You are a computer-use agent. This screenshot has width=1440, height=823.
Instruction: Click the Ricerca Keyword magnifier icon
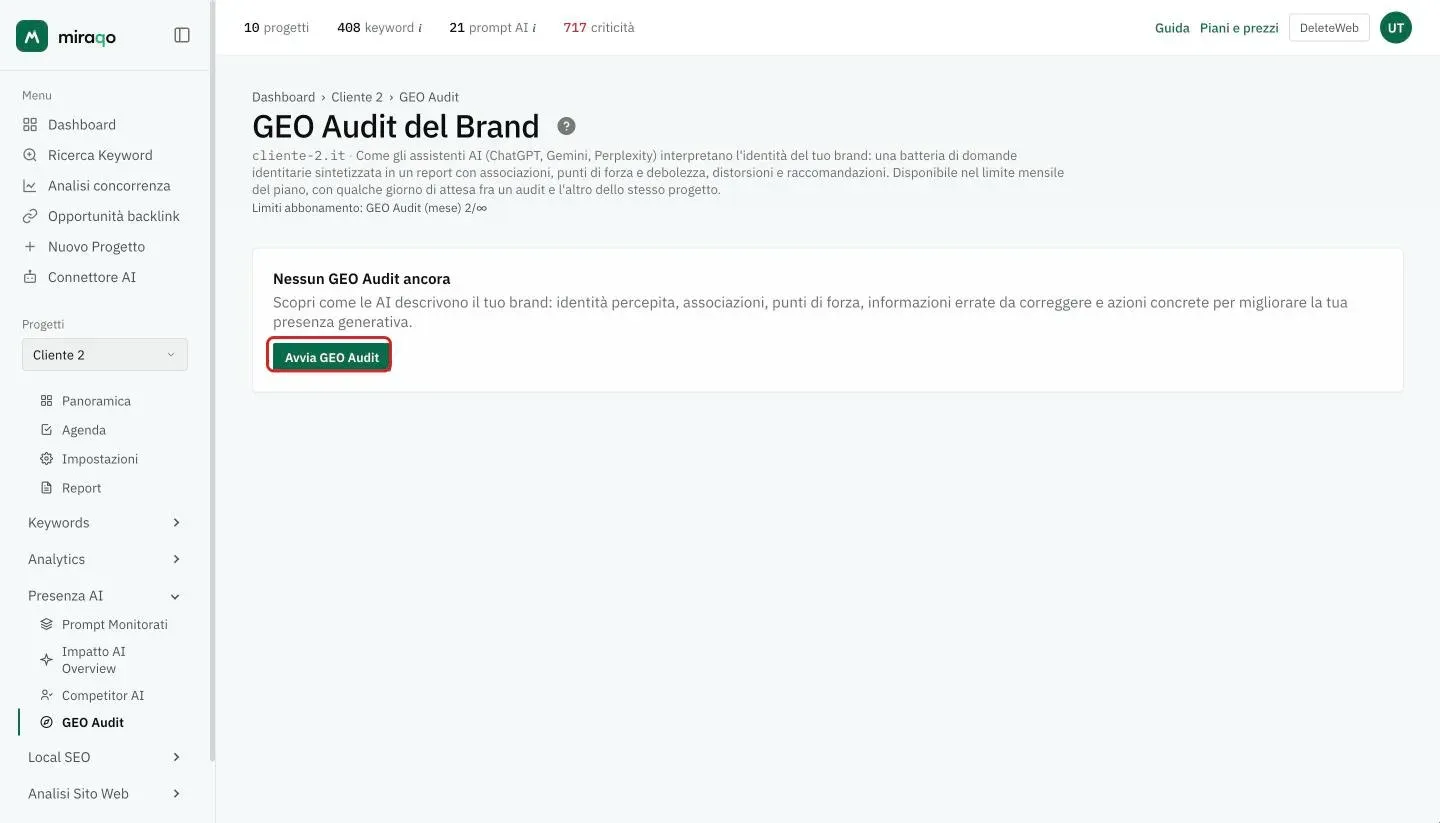30,155
